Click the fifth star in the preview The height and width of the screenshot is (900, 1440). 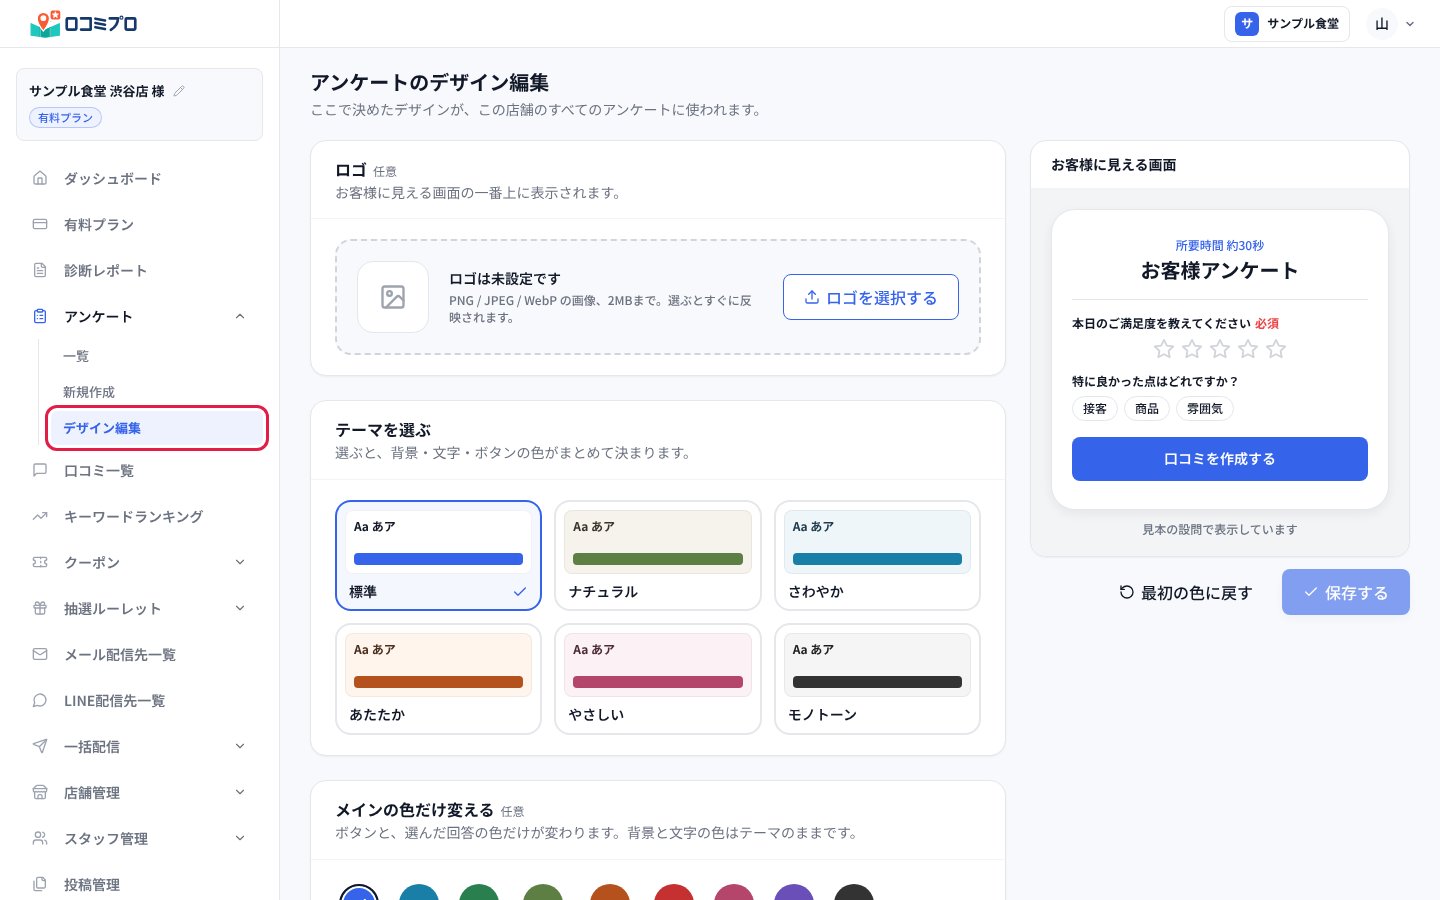[1276, 349]
